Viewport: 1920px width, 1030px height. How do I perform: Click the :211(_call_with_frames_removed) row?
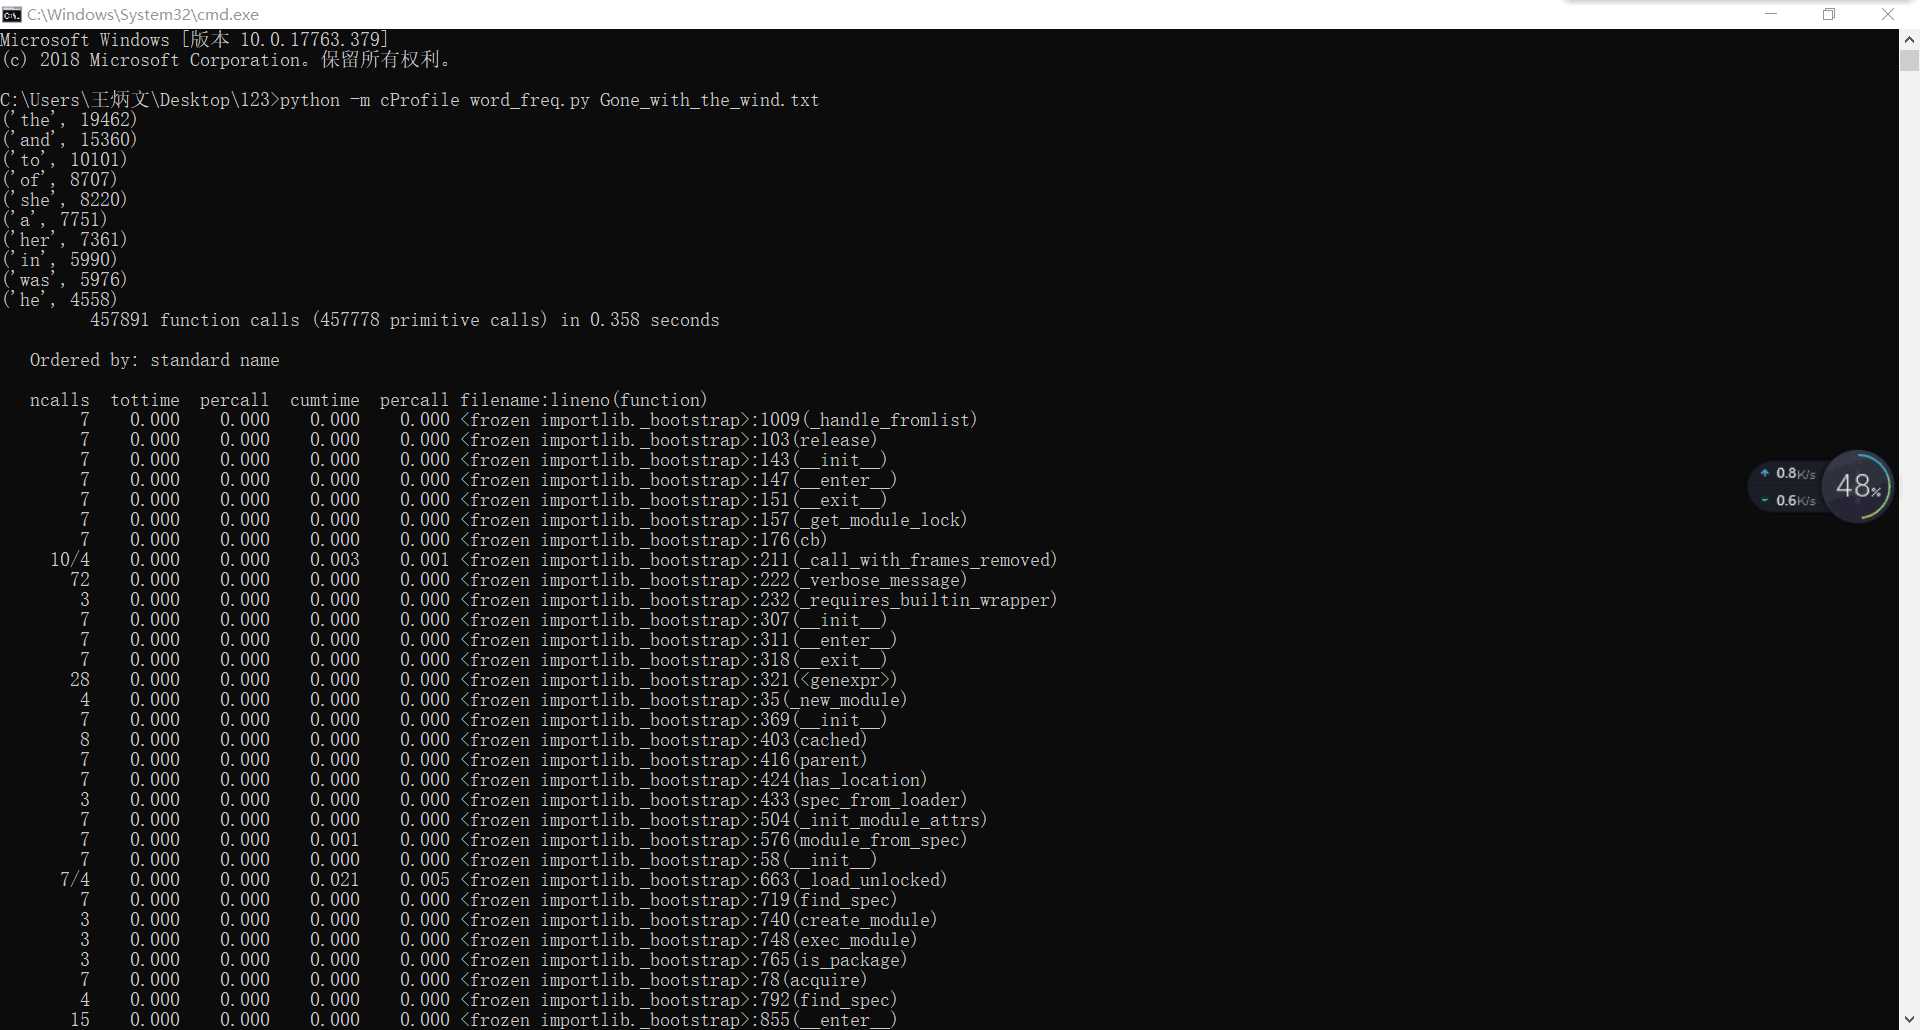tap(554, 560)
